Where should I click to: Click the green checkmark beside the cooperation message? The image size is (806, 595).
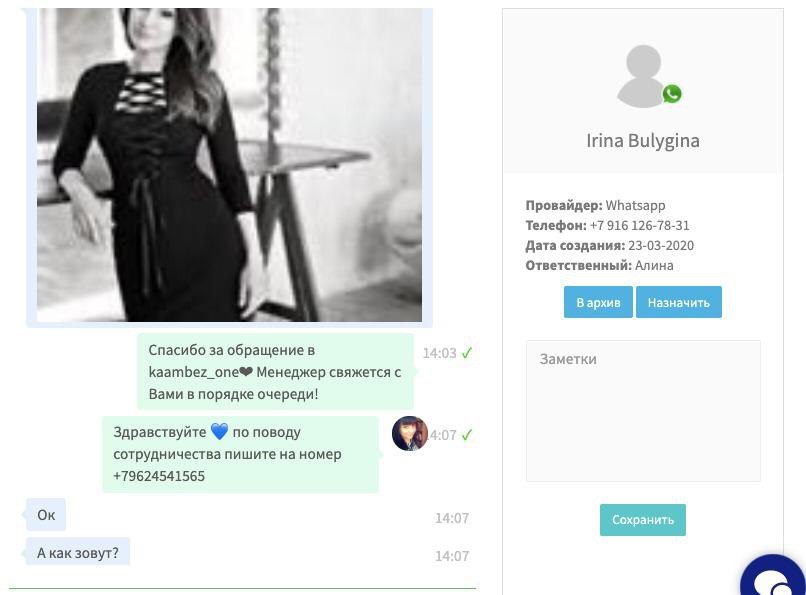(467, 435)
